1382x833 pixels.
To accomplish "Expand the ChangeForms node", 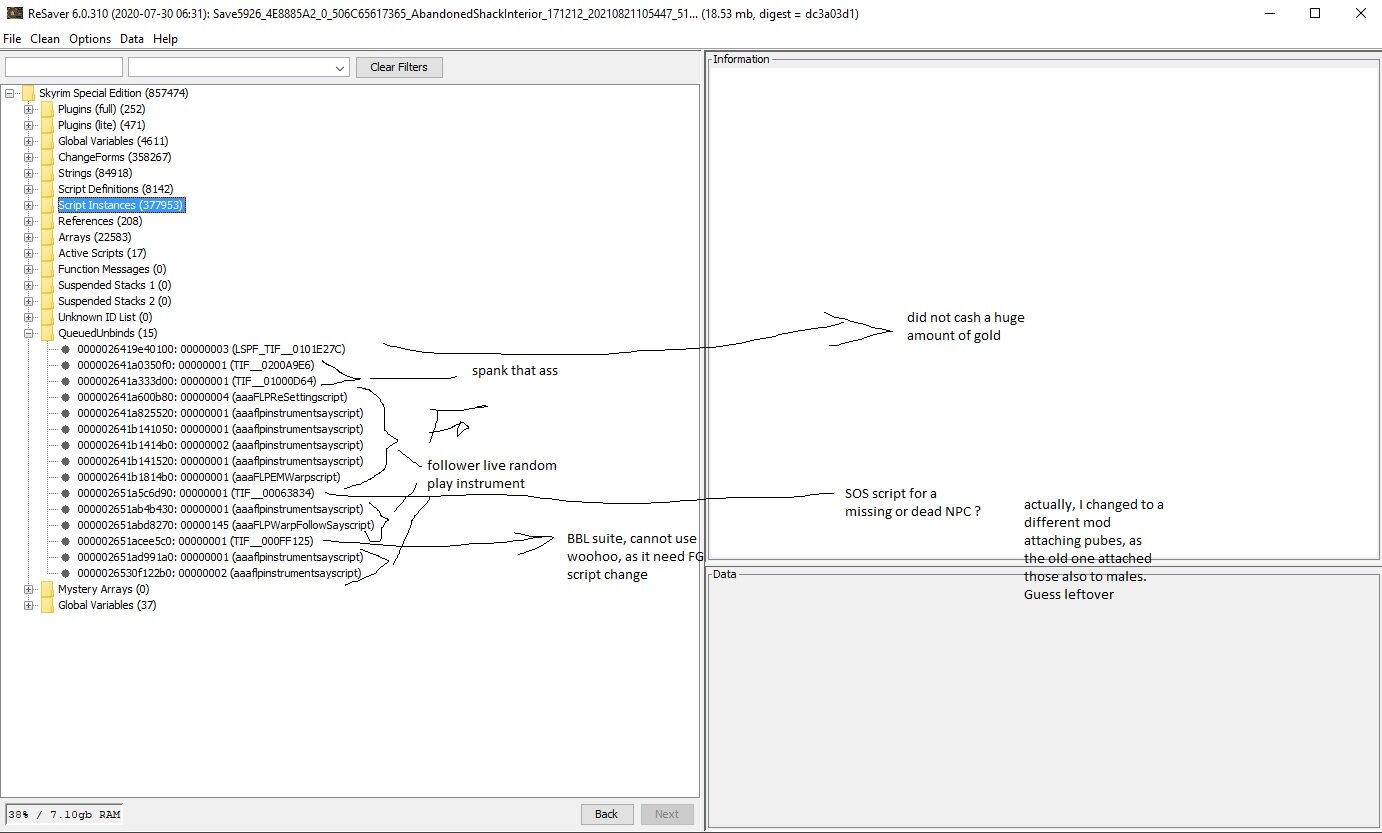I will pyautogui.click(x=29, y=157).
